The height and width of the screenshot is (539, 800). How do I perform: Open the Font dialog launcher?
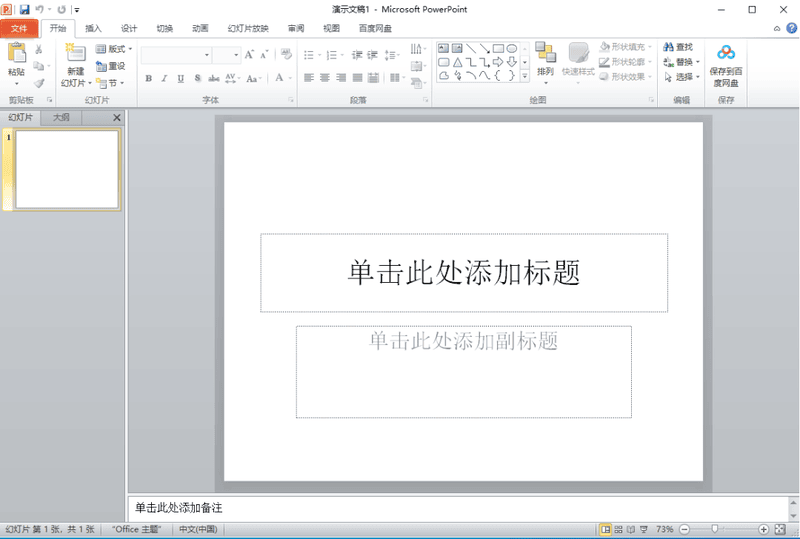tap(291, 100)
